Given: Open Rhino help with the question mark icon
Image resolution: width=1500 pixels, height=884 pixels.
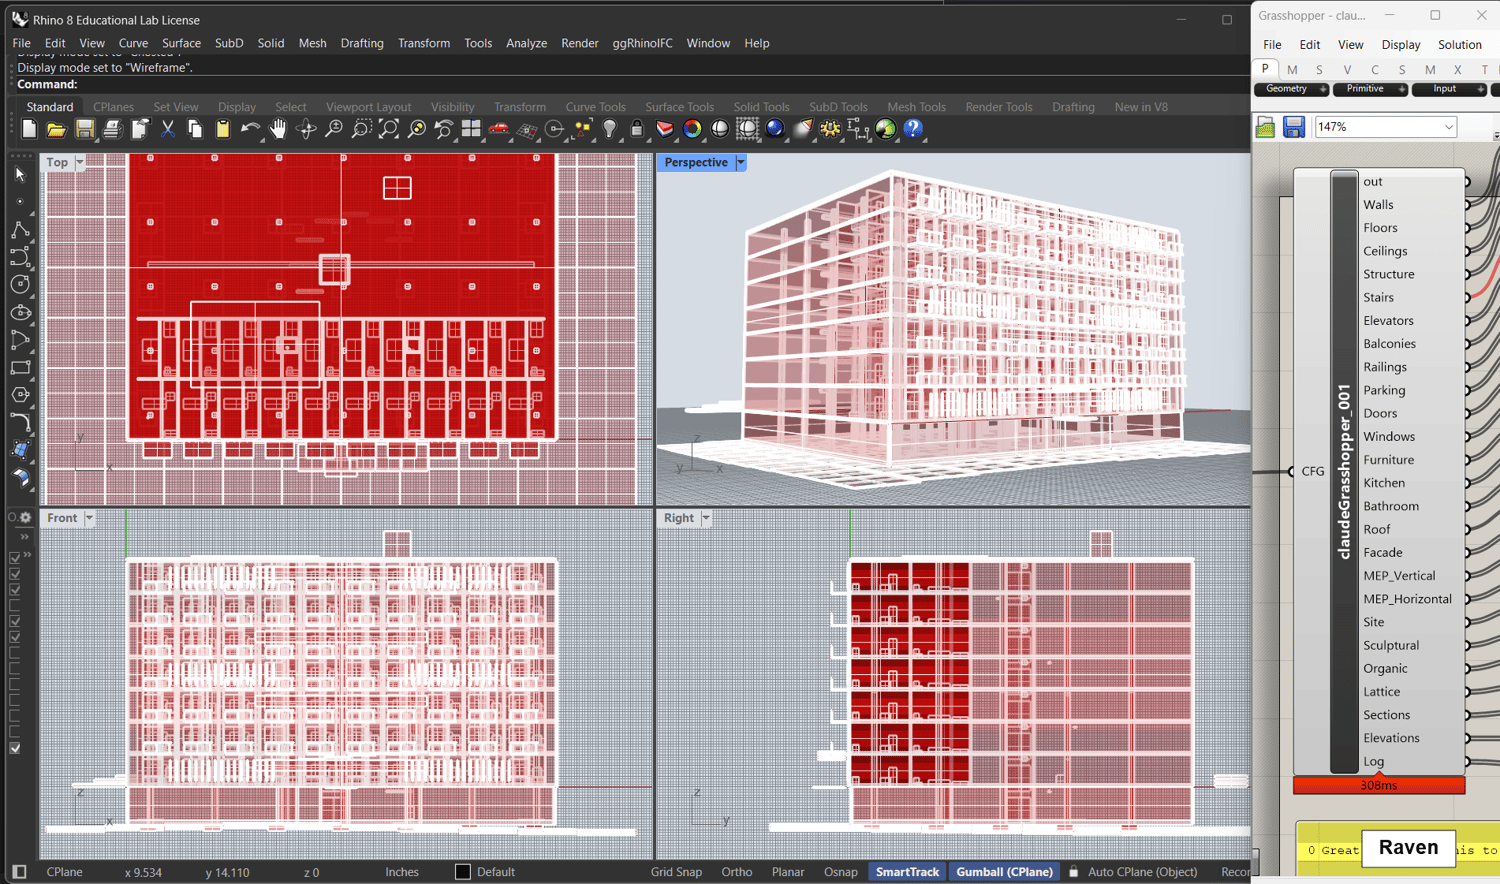Looking at the screenshot, I should coord(913,129).
